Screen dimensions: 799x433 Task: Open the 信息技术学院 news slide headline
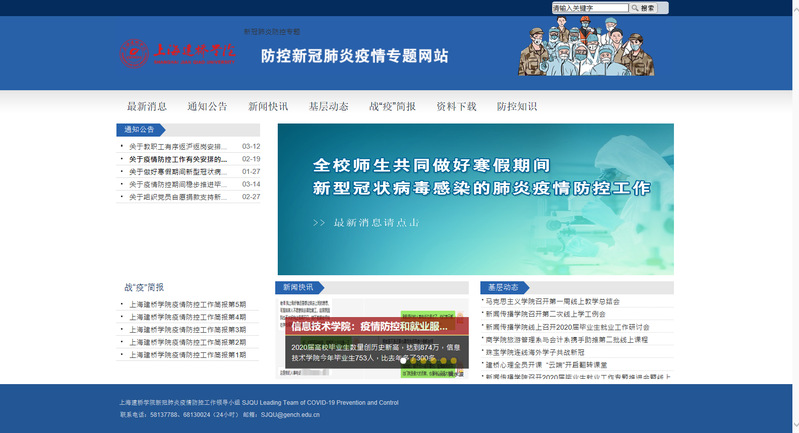(370, 326)
